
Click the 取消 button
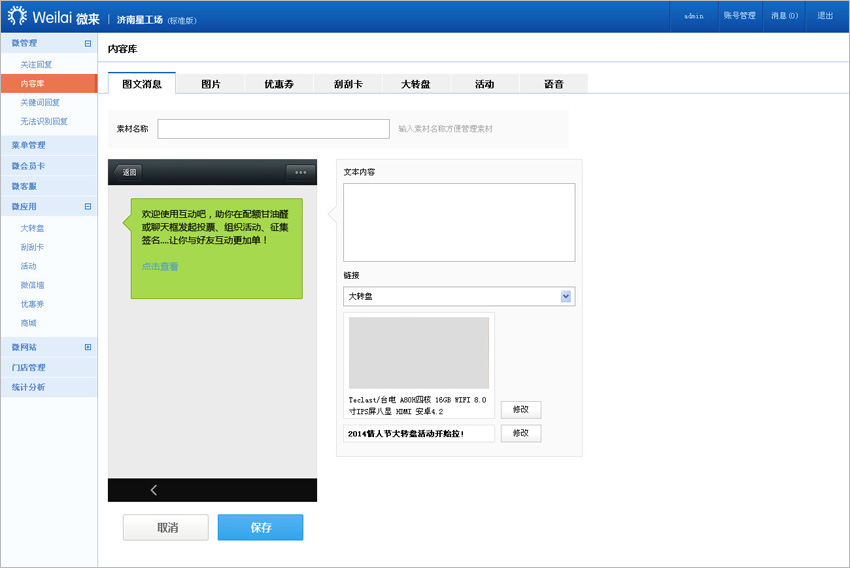click(166, 528)
